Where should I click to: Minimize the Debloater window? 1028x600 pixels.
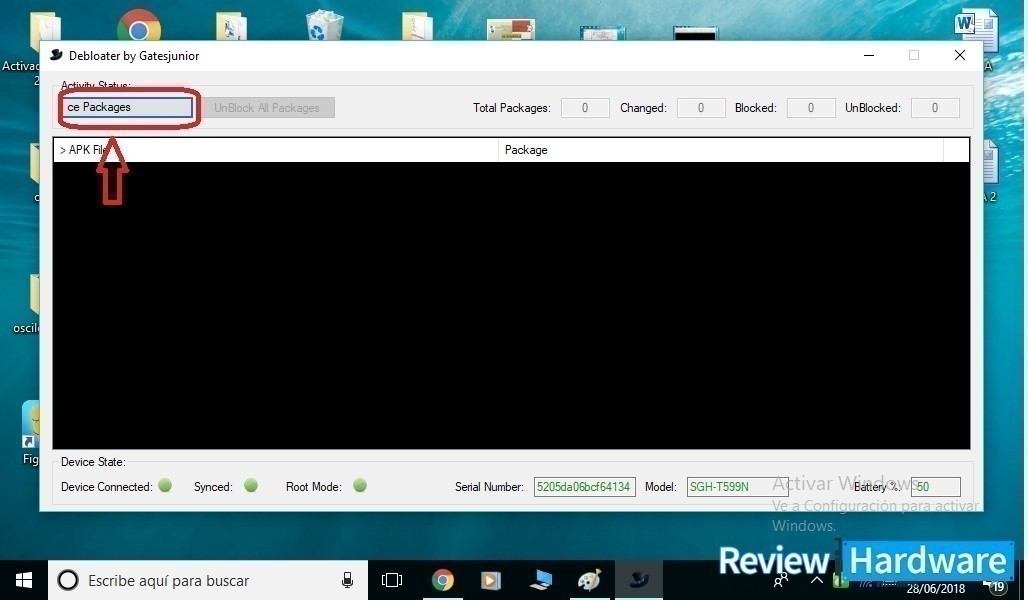(869, 56)
